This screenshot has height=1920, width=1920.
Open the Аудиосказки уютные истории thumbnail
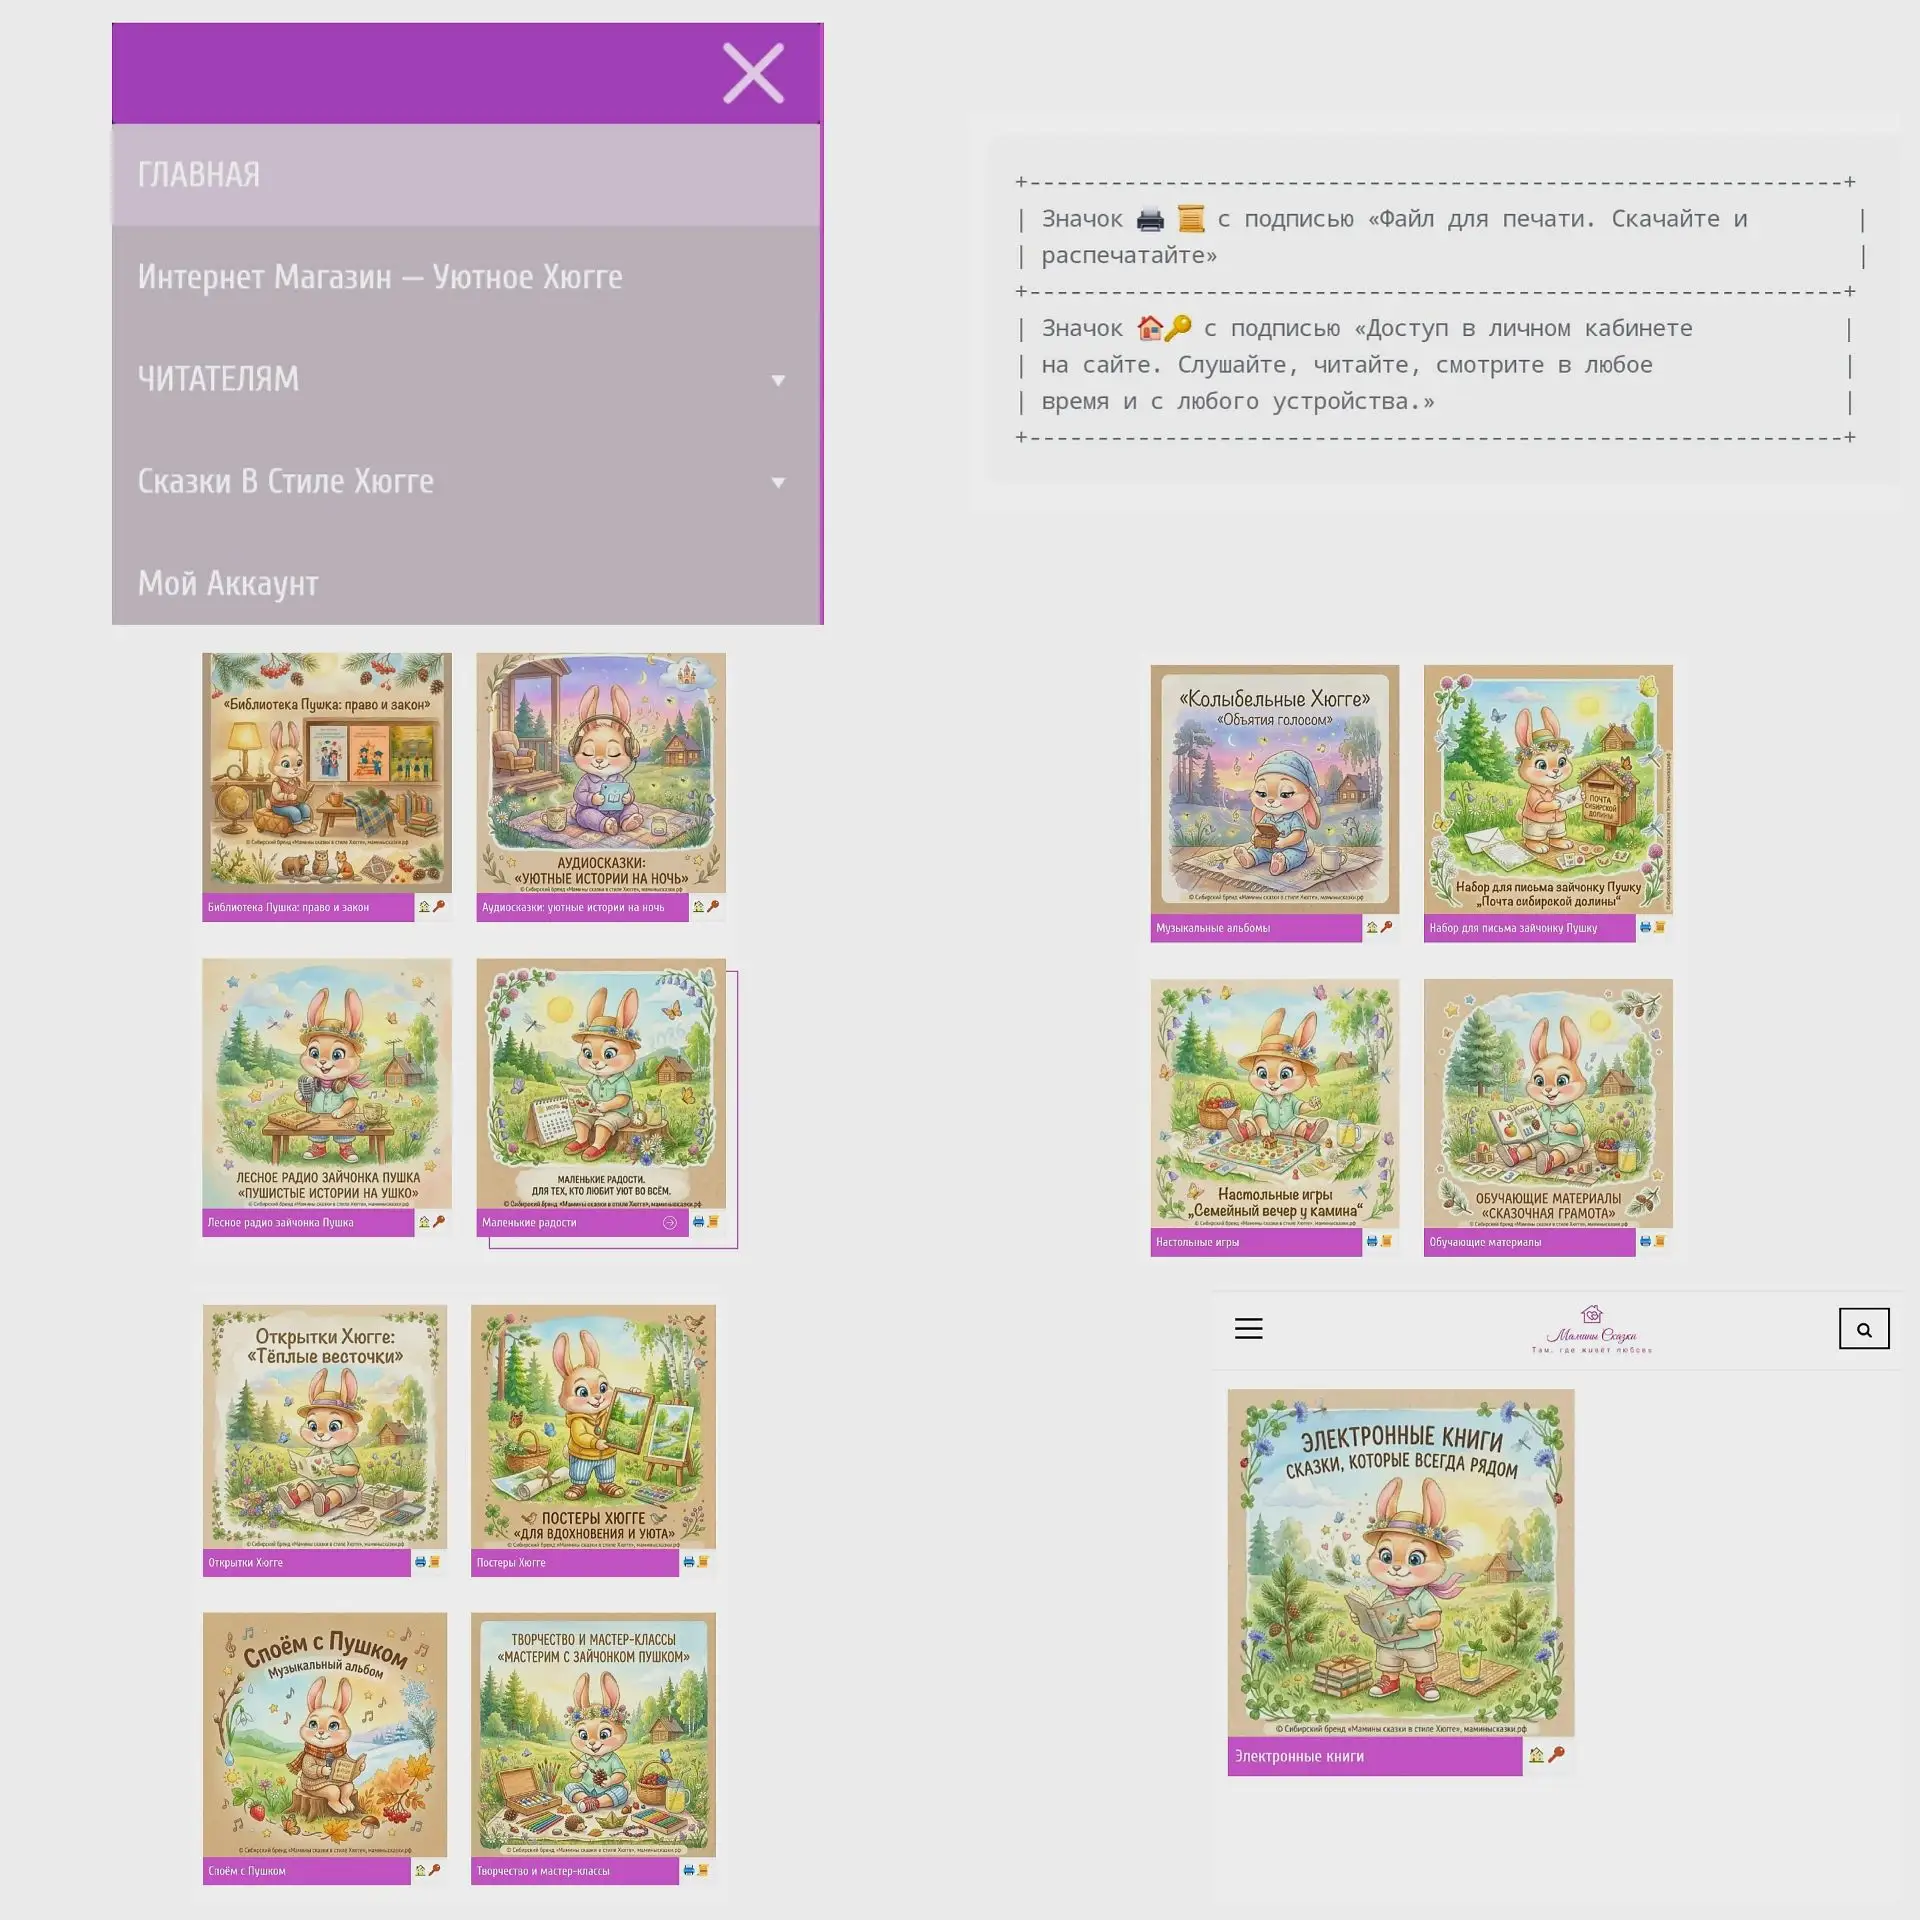[601, 772]
